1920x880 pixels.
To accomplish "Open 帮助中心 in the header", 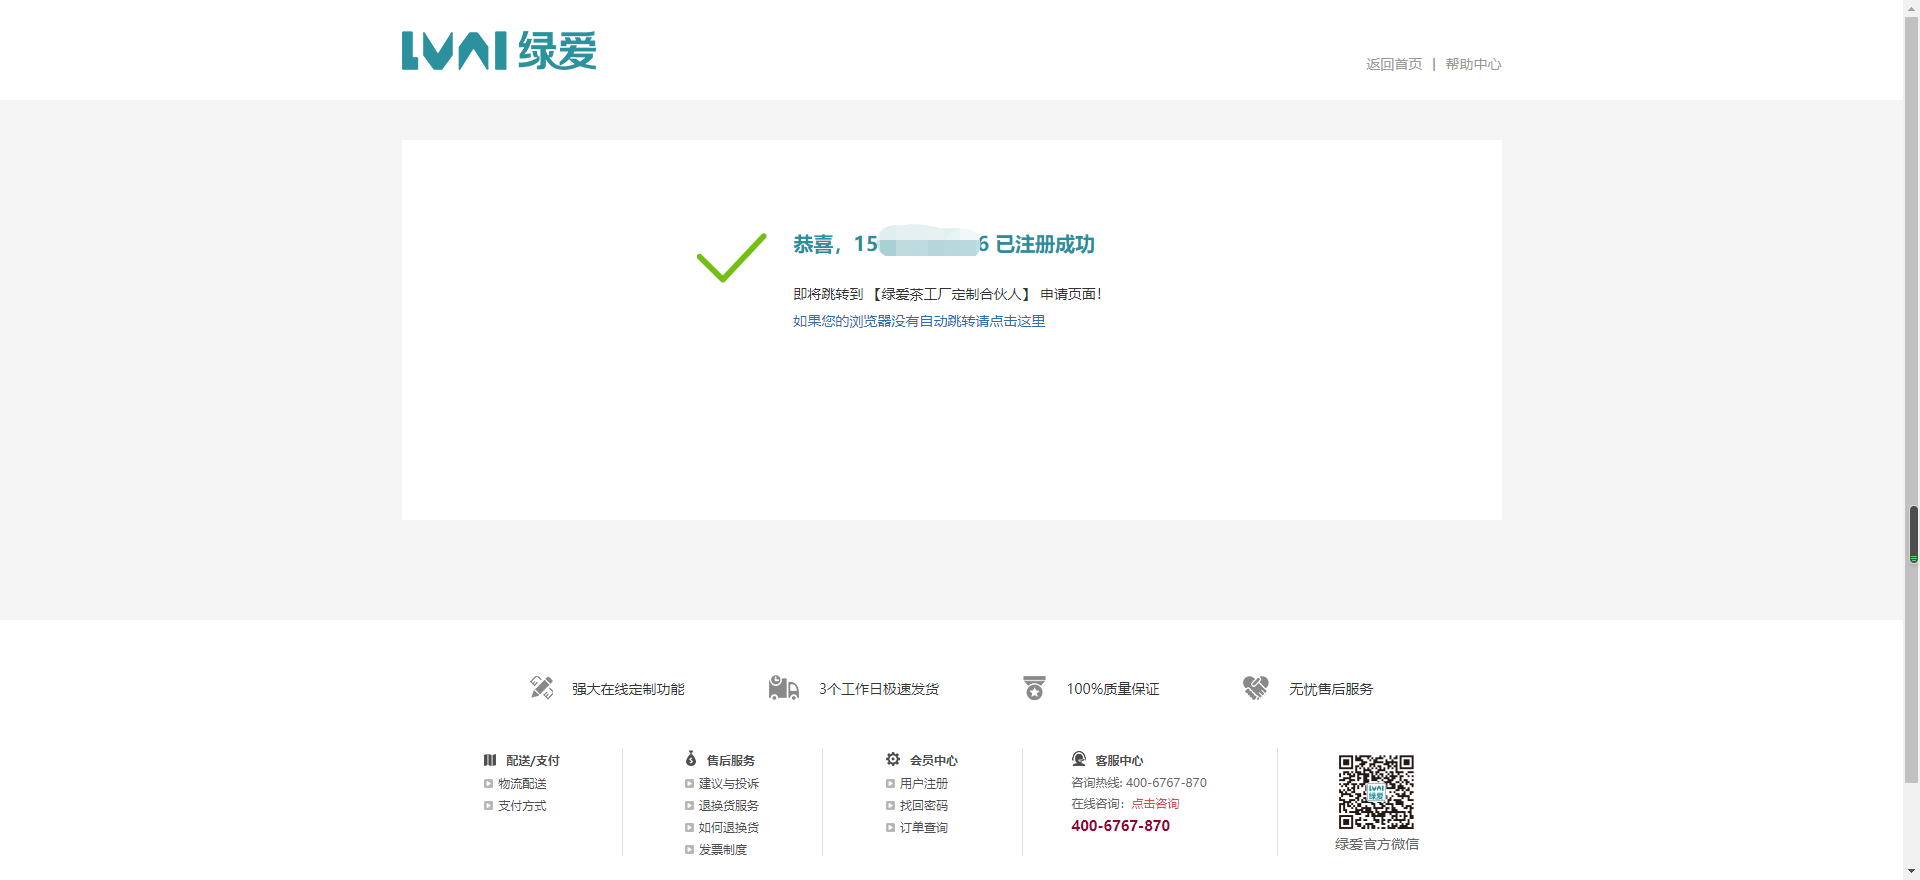I will (1472, 64).
